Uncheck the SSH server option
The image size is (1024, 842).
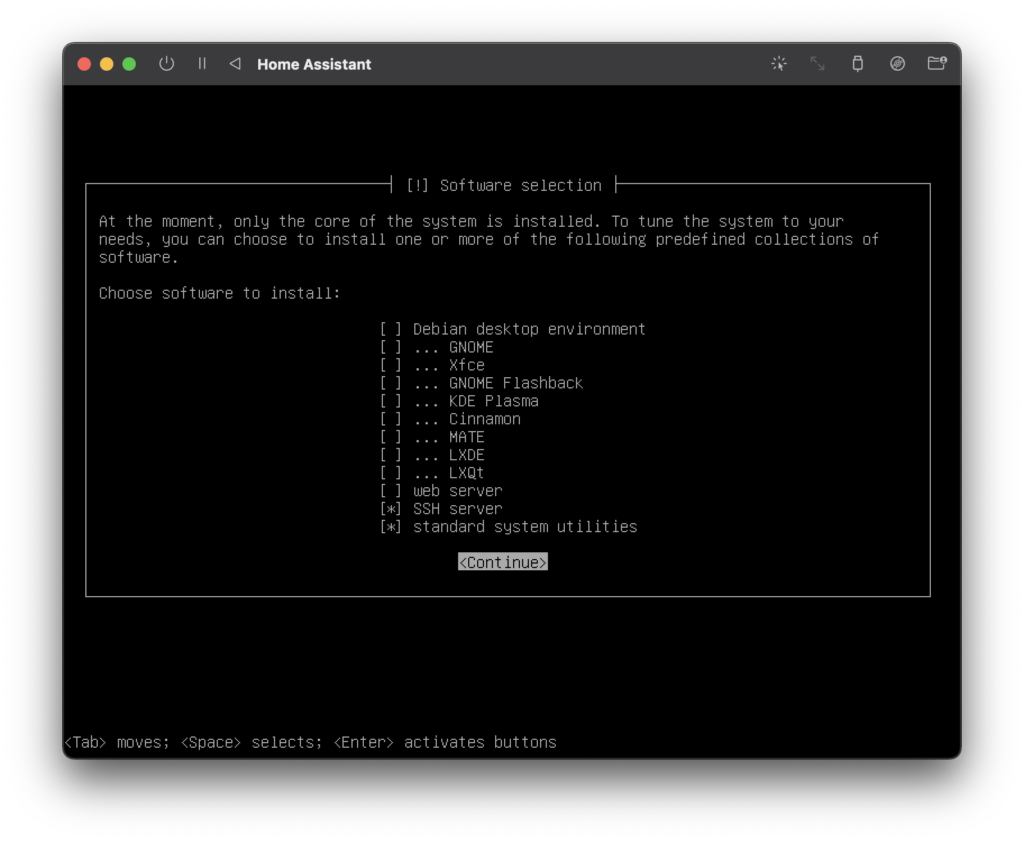(391, 509)
